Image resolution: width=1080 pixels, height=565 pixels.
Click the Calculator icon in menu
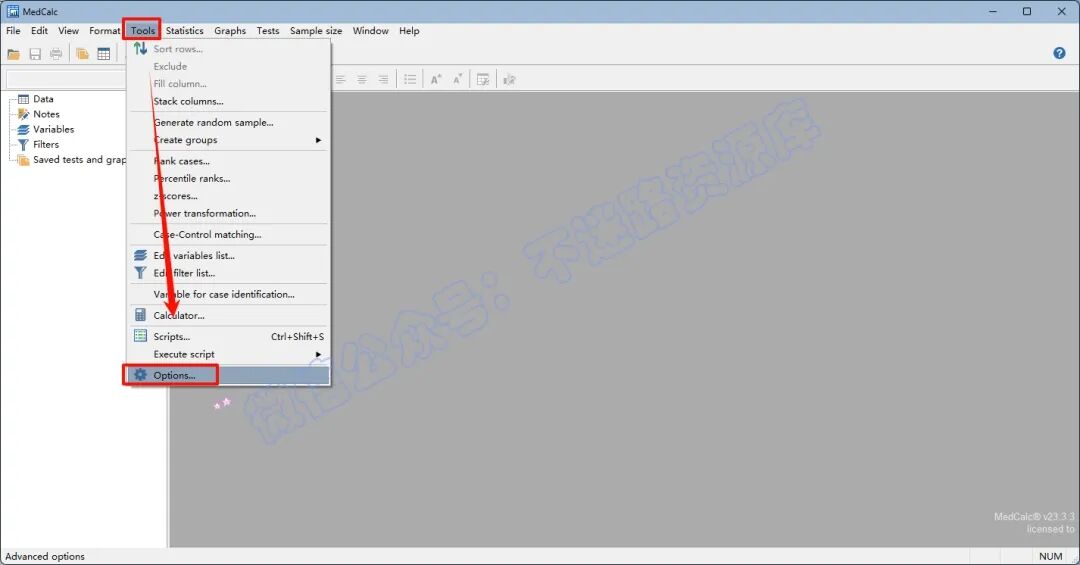pos(141,315)
